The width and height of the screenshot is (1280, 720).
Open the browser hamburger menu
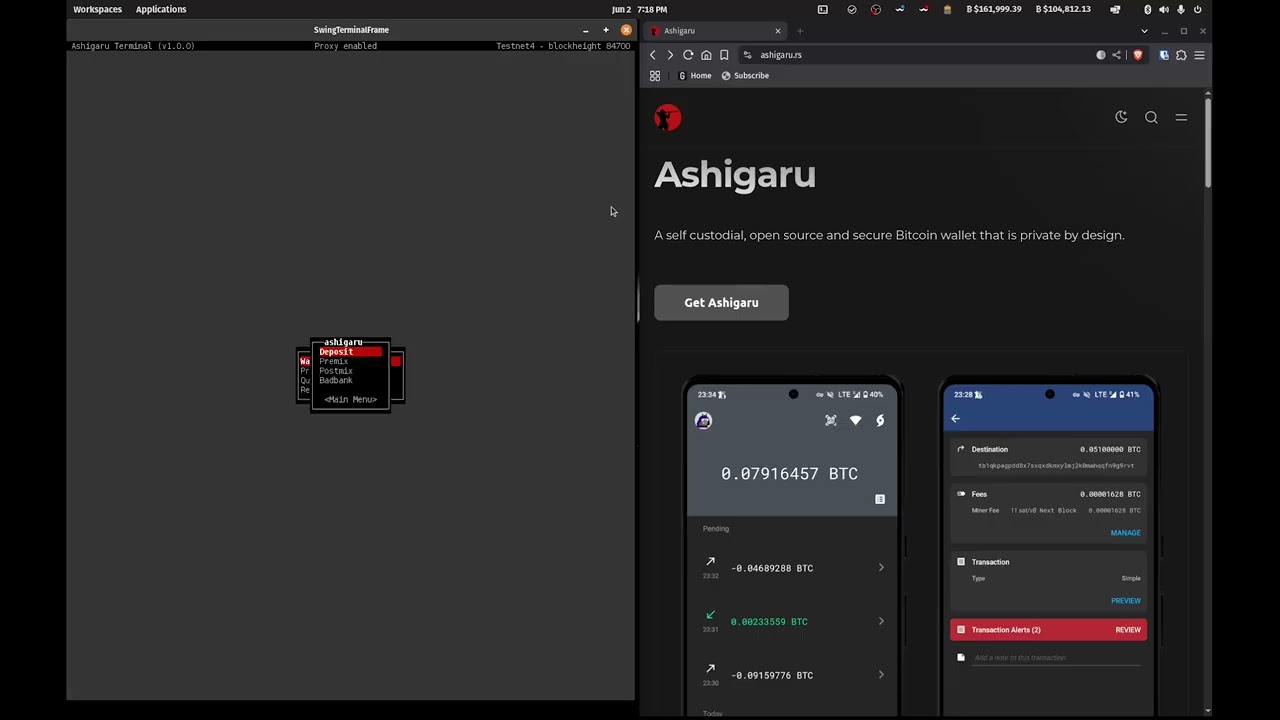click(1199, 55)
